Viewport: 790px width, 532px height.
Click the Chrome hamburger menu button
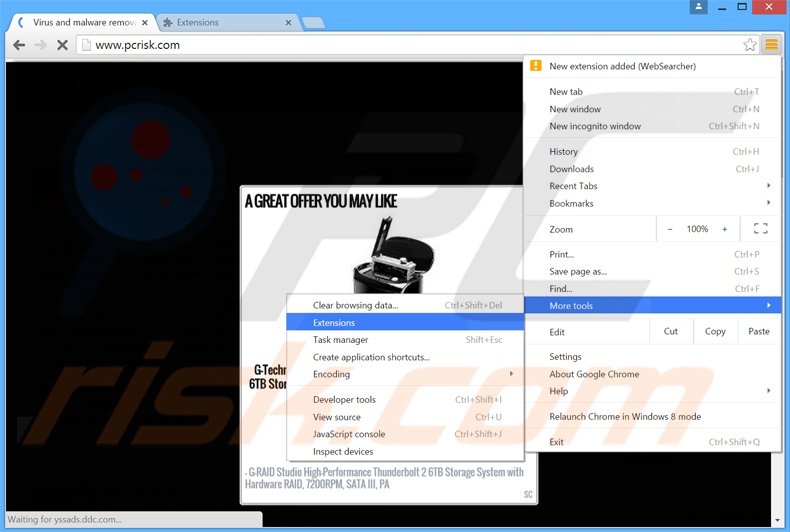(771, 45)
